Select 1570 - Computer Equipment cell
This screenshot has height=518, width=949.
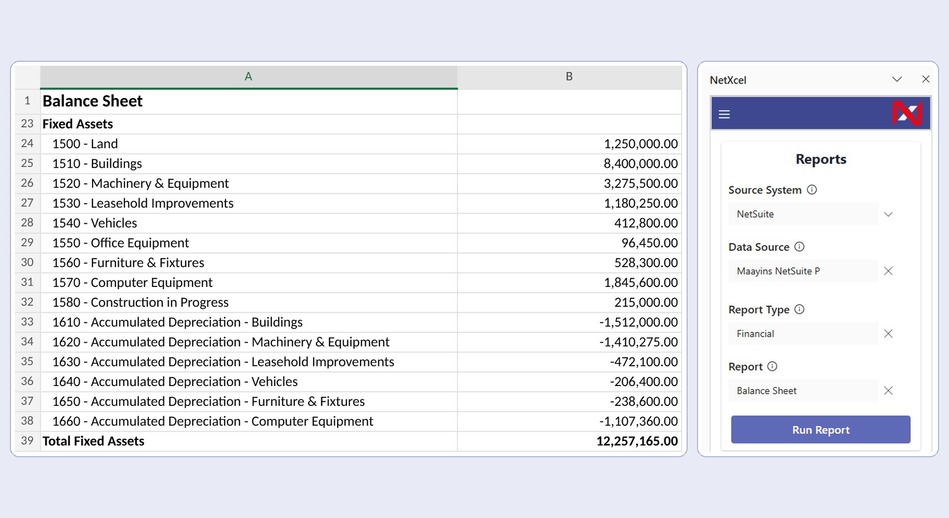(249, 283)
